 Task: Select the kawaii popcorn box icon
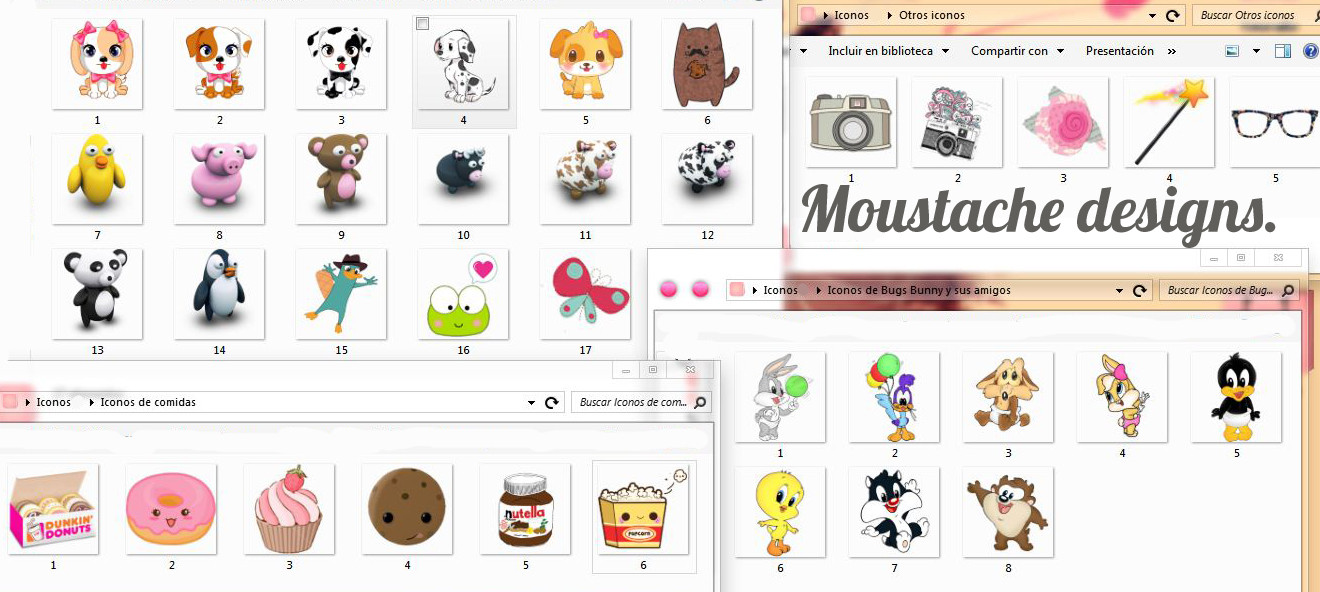[x=643, y=509]
